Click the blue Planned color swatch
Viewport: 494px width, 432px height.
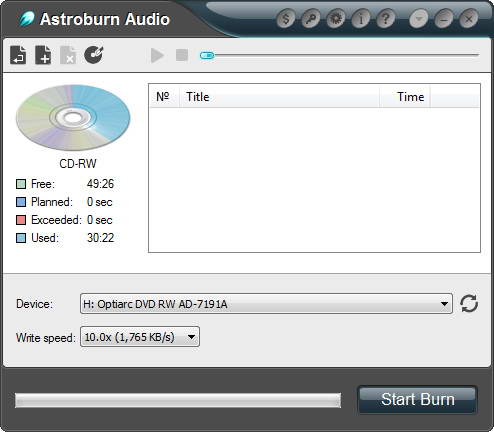click(21, 202)
